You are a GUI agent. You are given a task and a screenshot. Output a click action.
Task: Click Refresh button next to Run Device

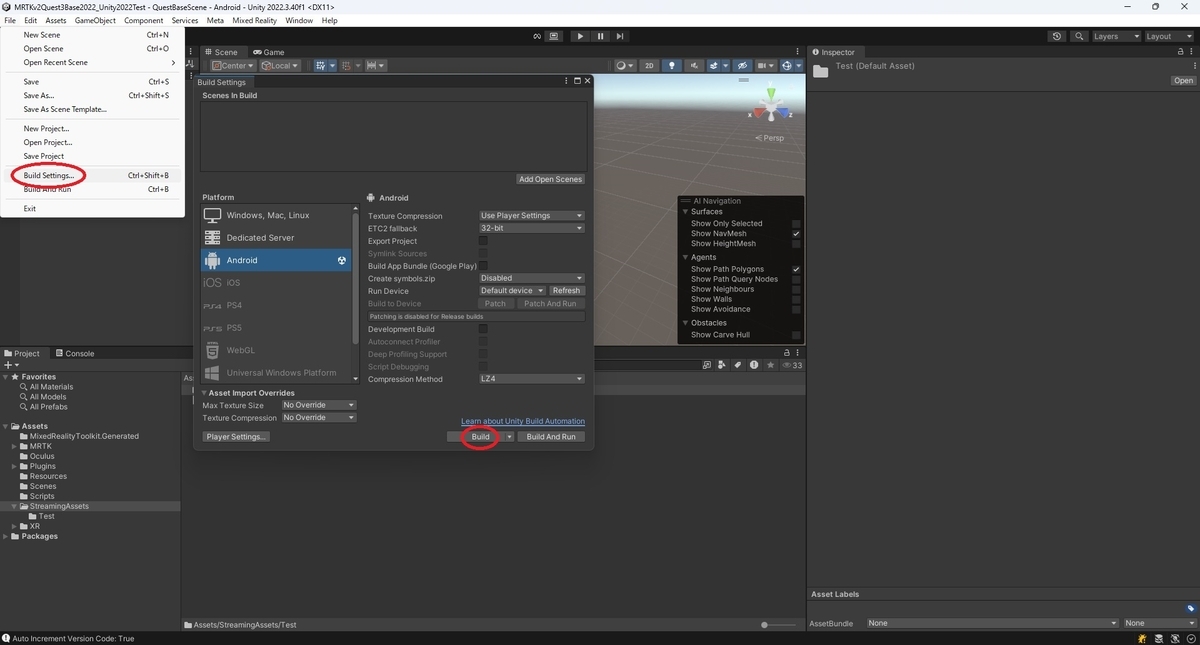[567, 291]
